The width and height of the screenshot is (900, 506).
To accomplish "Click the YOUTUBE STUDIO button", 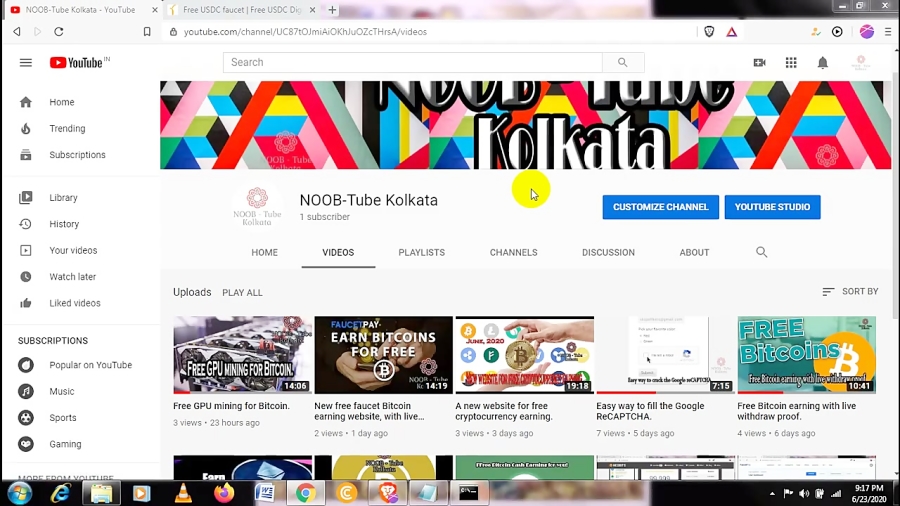I will [x=773, y=207].
